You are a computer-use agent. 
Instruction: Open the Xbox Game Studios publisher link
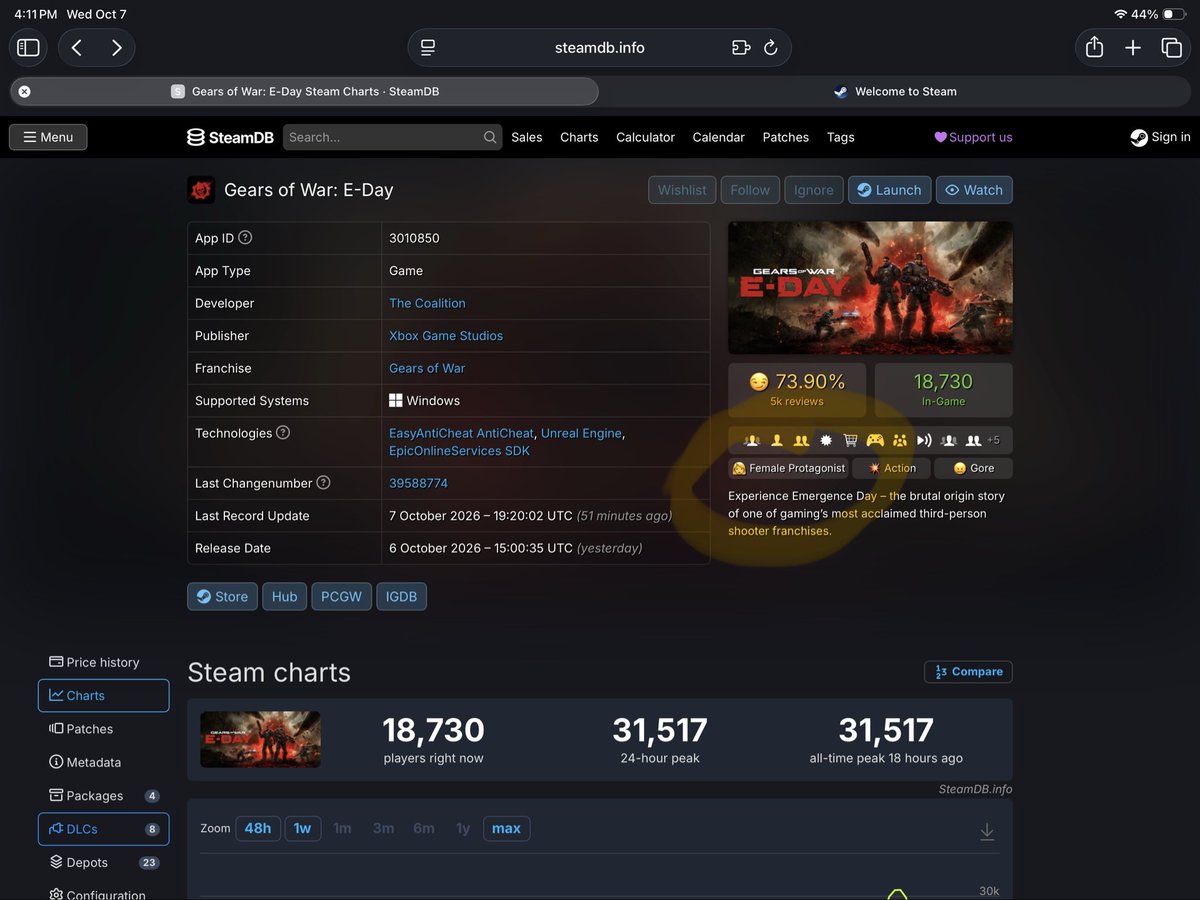[x=446, y=336]
